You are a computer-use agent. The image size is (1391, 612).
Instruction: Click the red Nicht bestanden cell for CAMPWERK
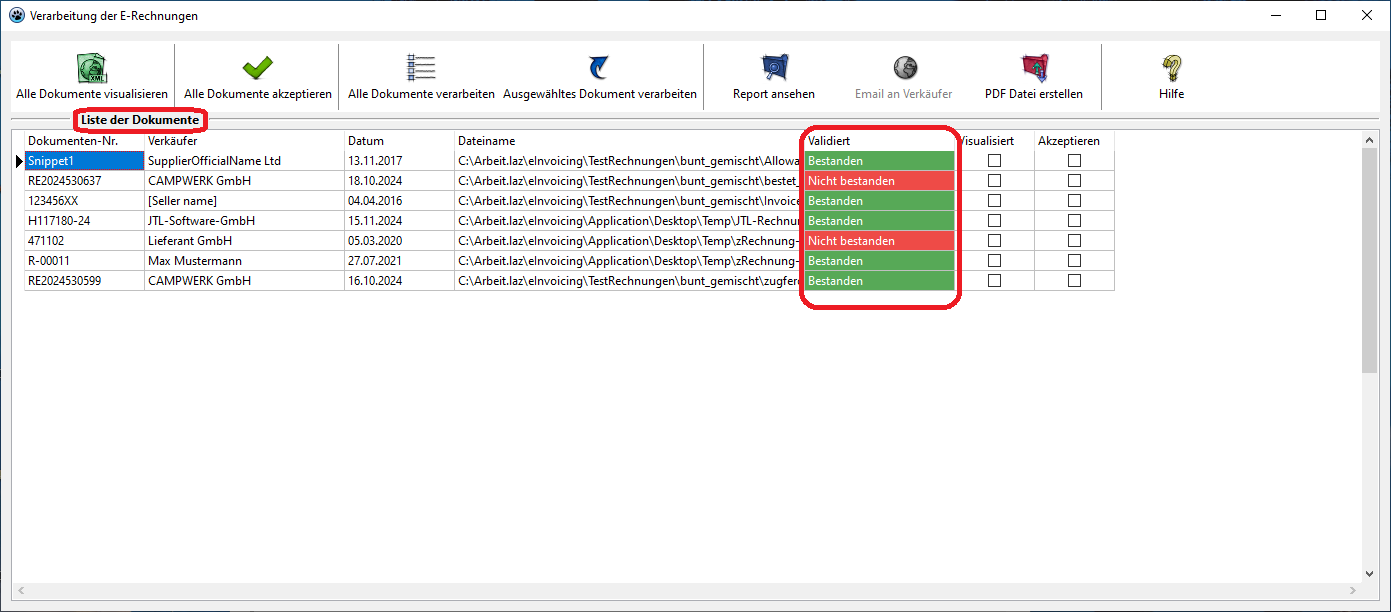click(878, 181)
